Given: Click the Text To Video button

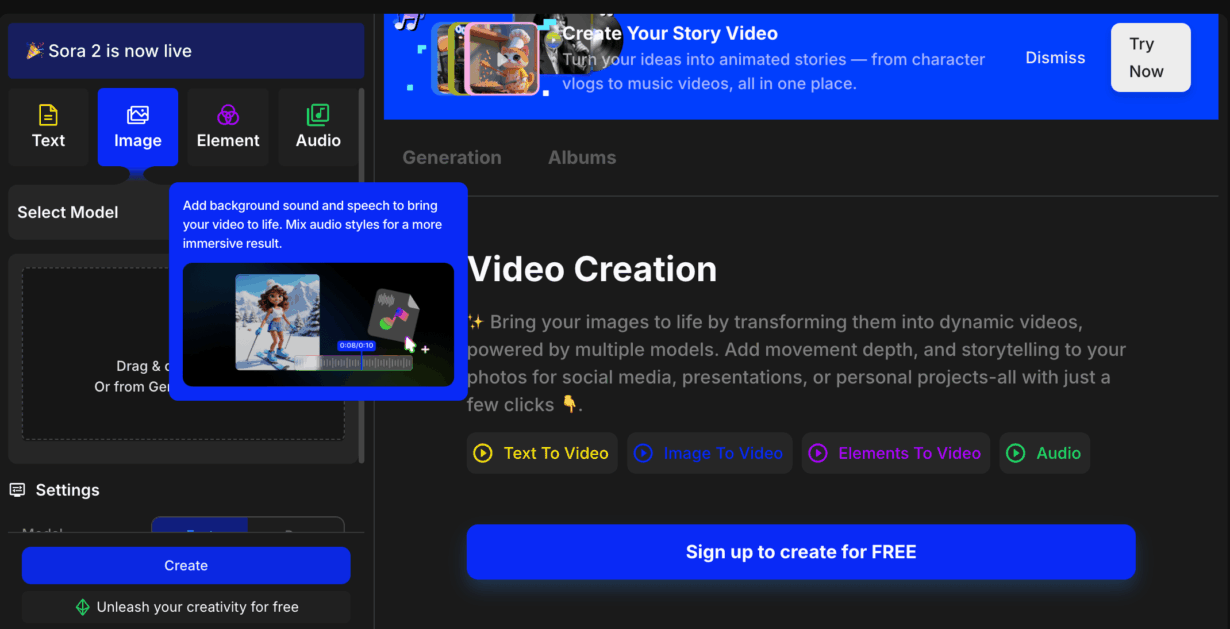Looking at the screenshot, I should tap(542, 453).
